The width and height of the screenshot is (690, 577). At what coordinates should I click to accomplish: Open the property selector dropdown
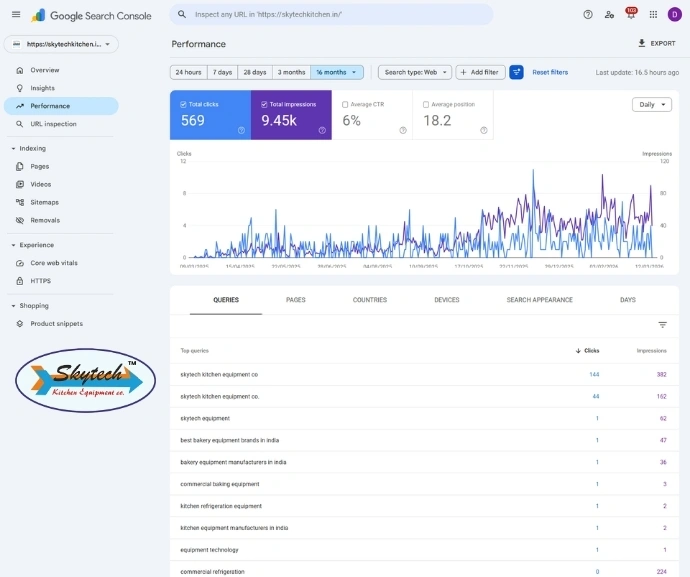[62, 44]
